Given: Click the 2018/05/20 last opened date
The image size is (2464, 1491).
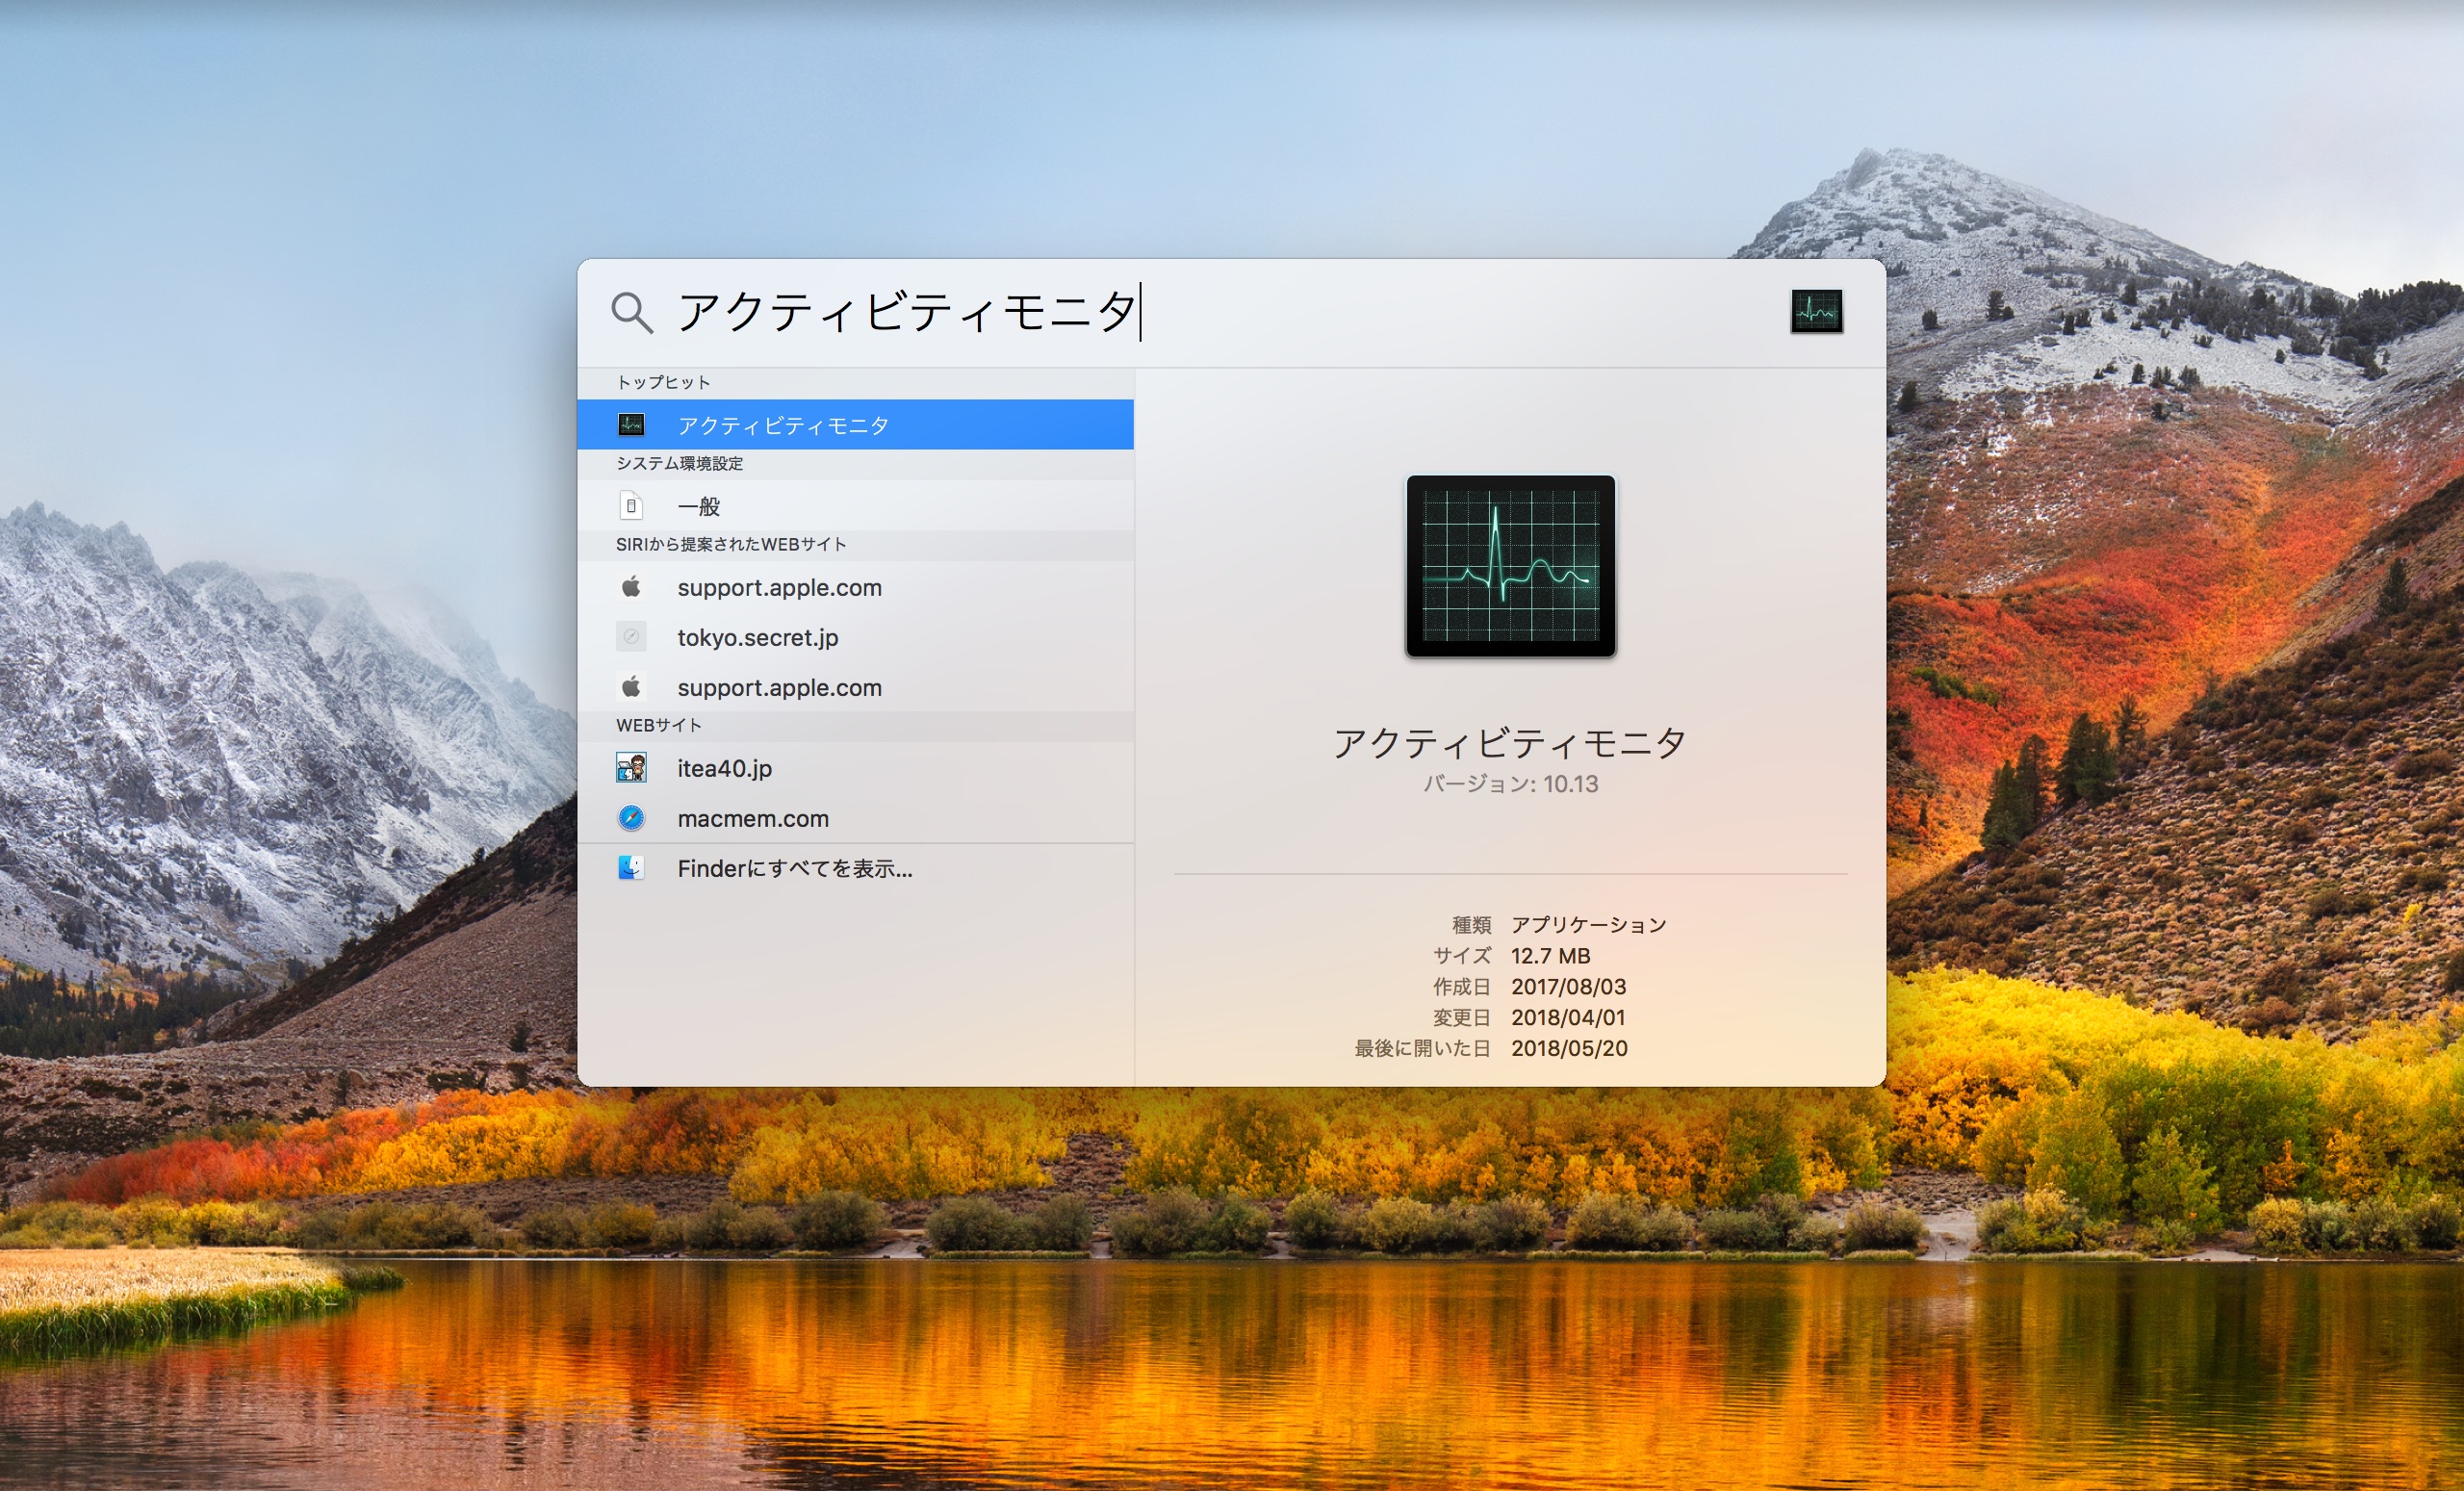Looking at the screenshot, I should click(x=1569, y=1049).
